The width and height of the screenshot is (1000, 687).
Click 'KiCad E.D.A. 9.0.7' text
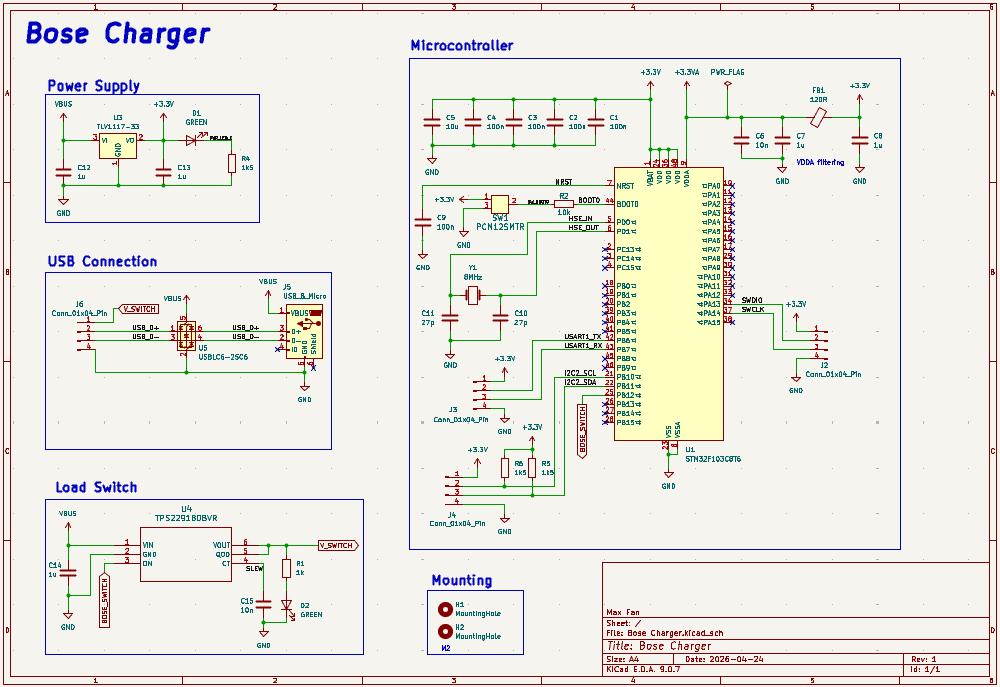643,669
